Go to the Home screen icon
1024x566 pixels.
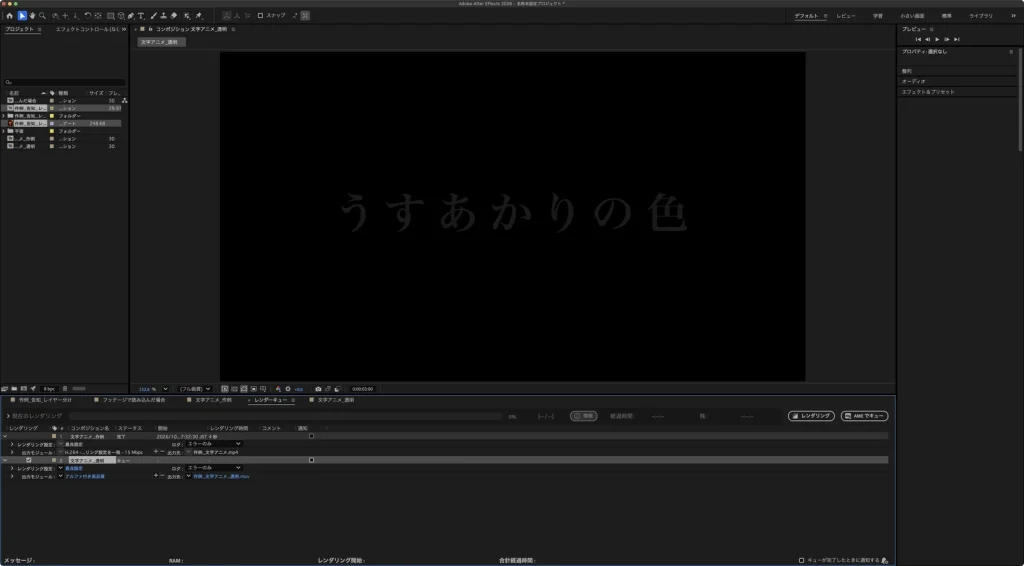(x=9, y=16)
